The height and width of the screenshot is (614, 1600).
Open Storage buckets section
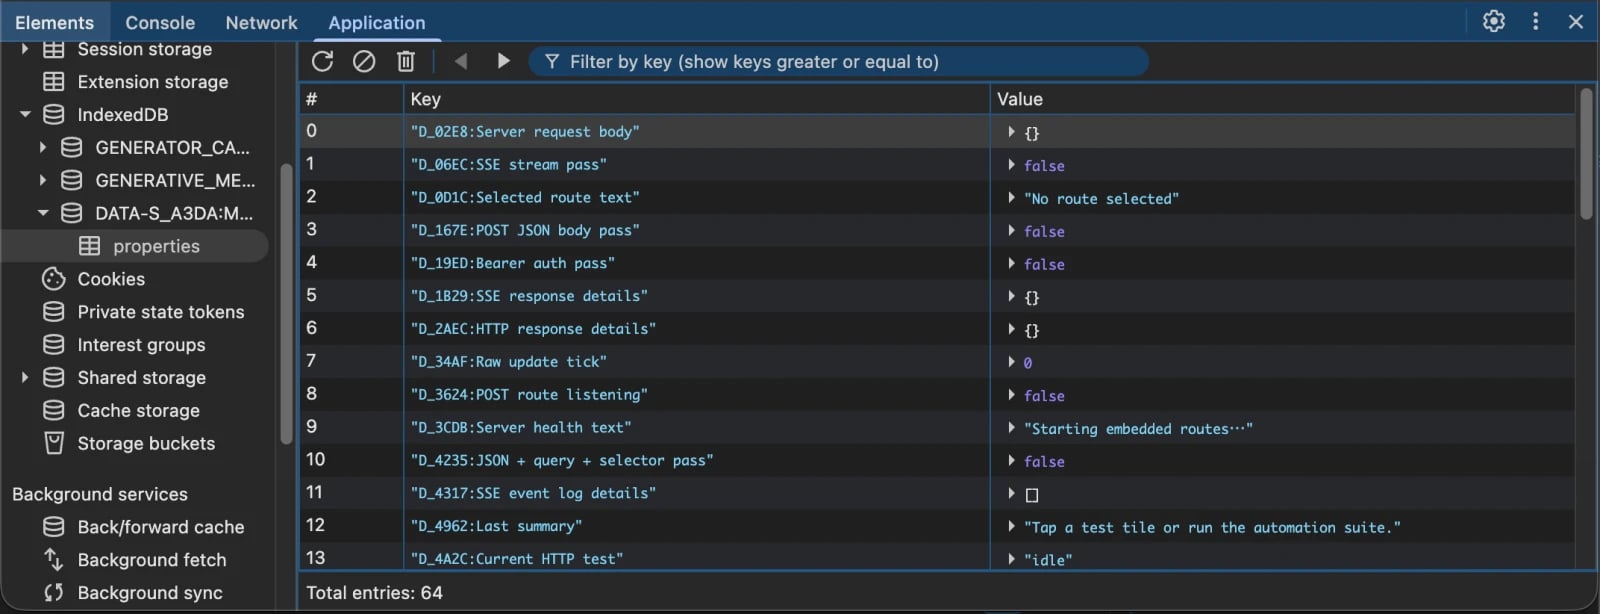pos(146,444)
